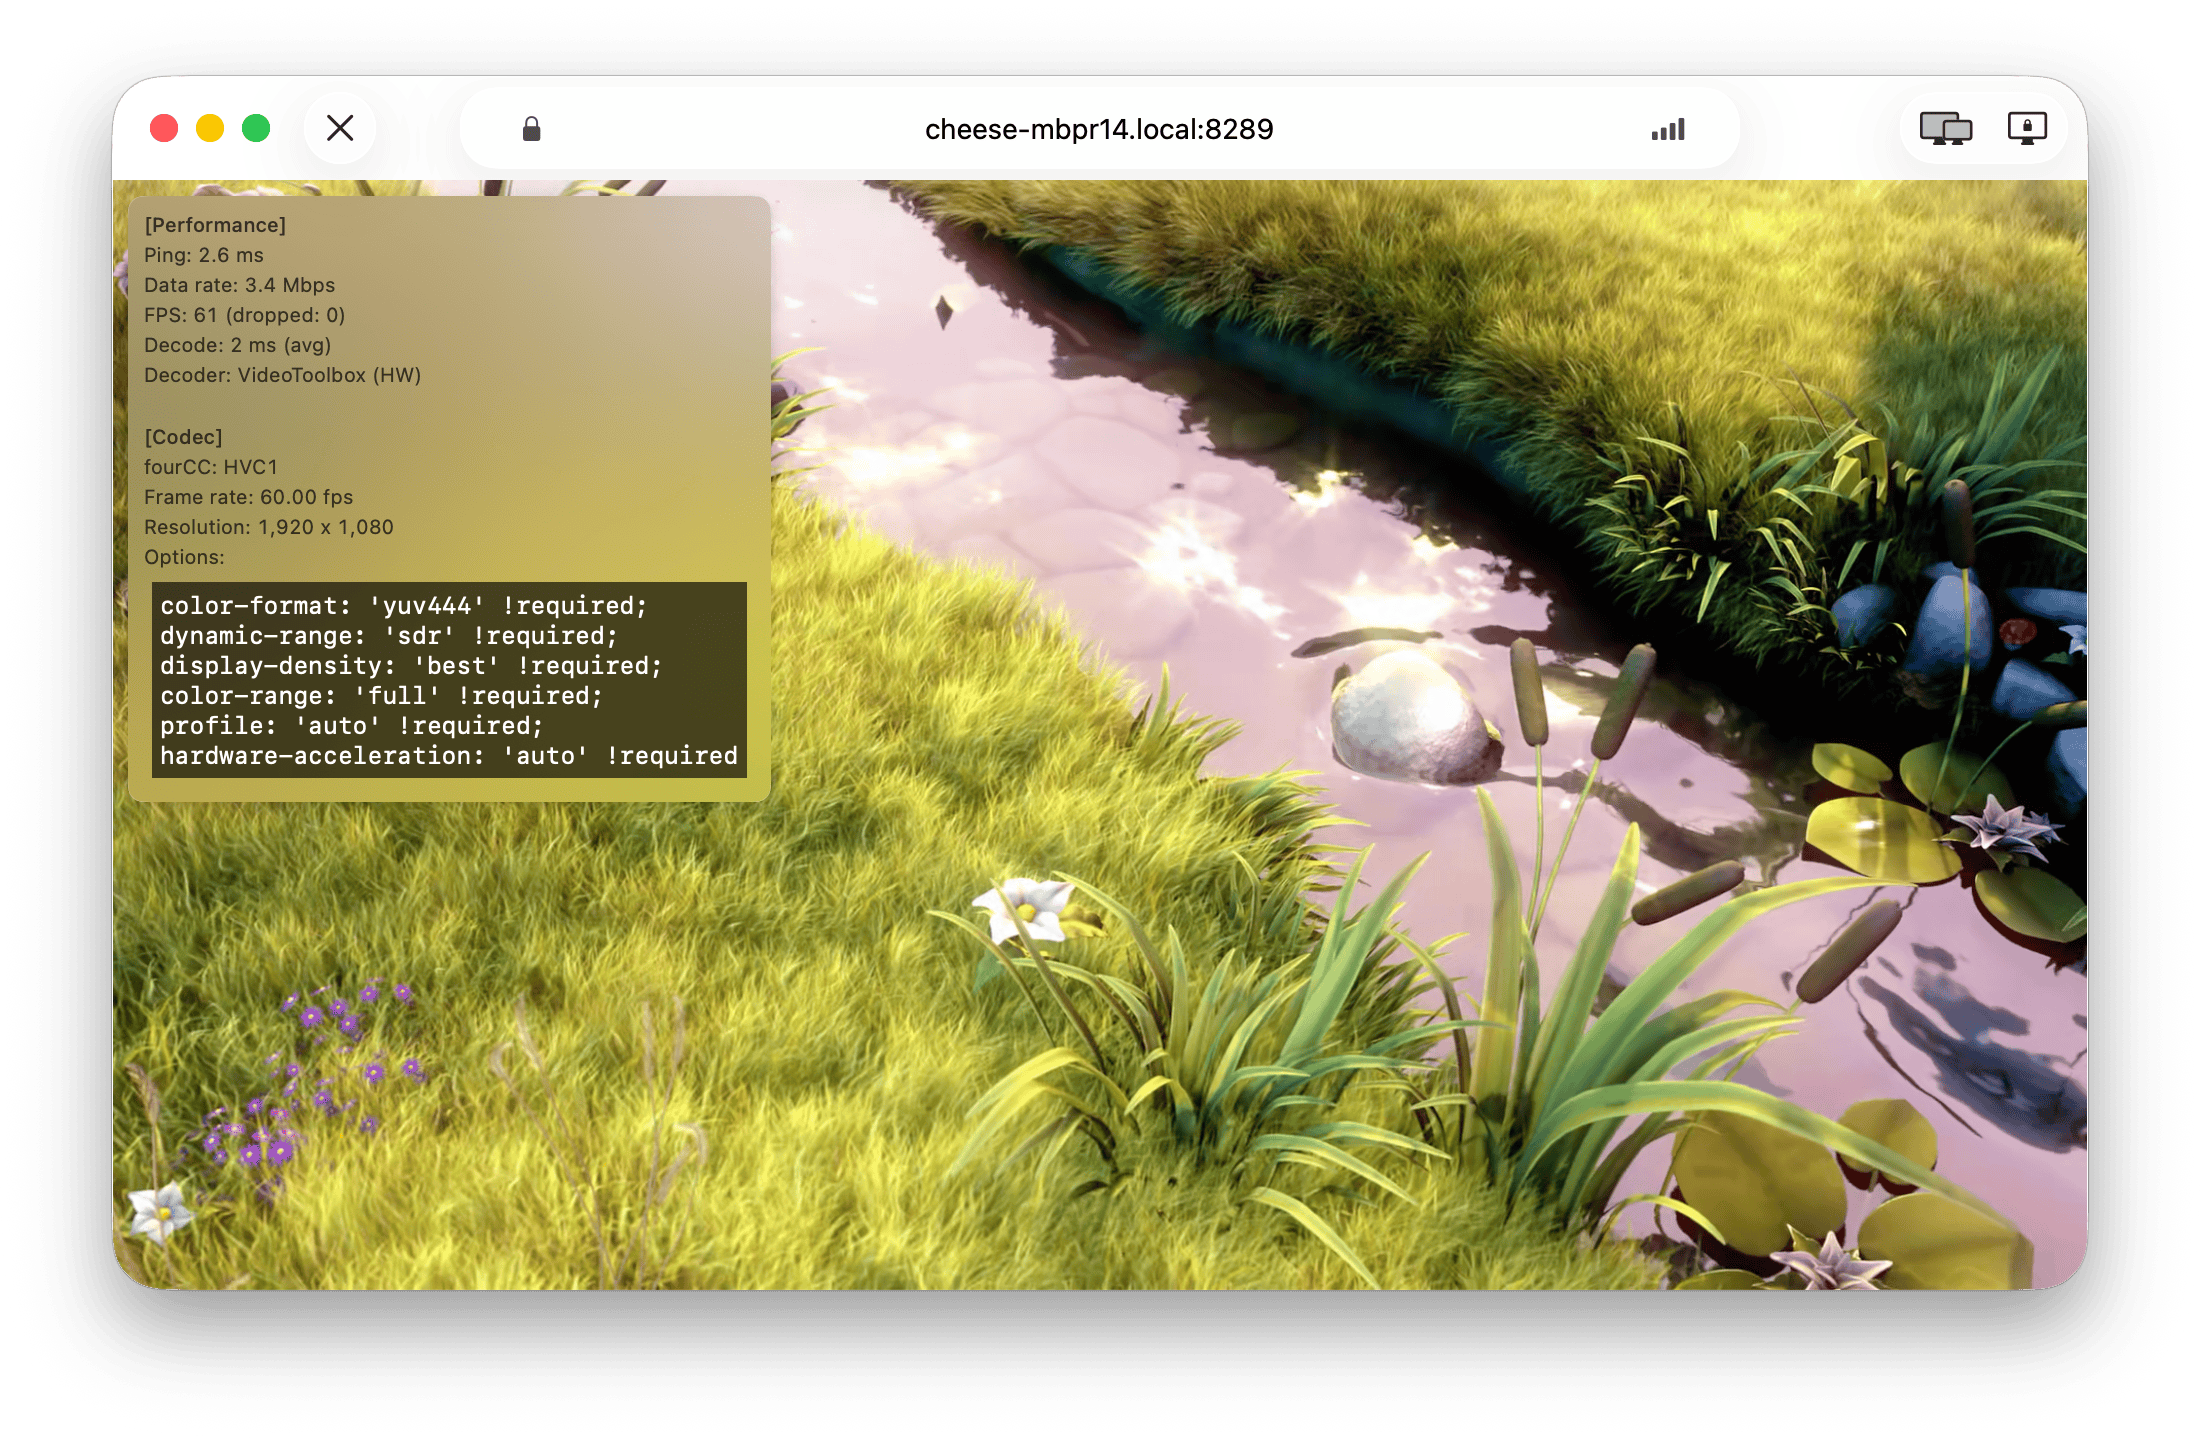This screenshot has height=1438, width=2200.
Task: Click the color-format 'yuv444' option line
Action: [x=404, y=606]
